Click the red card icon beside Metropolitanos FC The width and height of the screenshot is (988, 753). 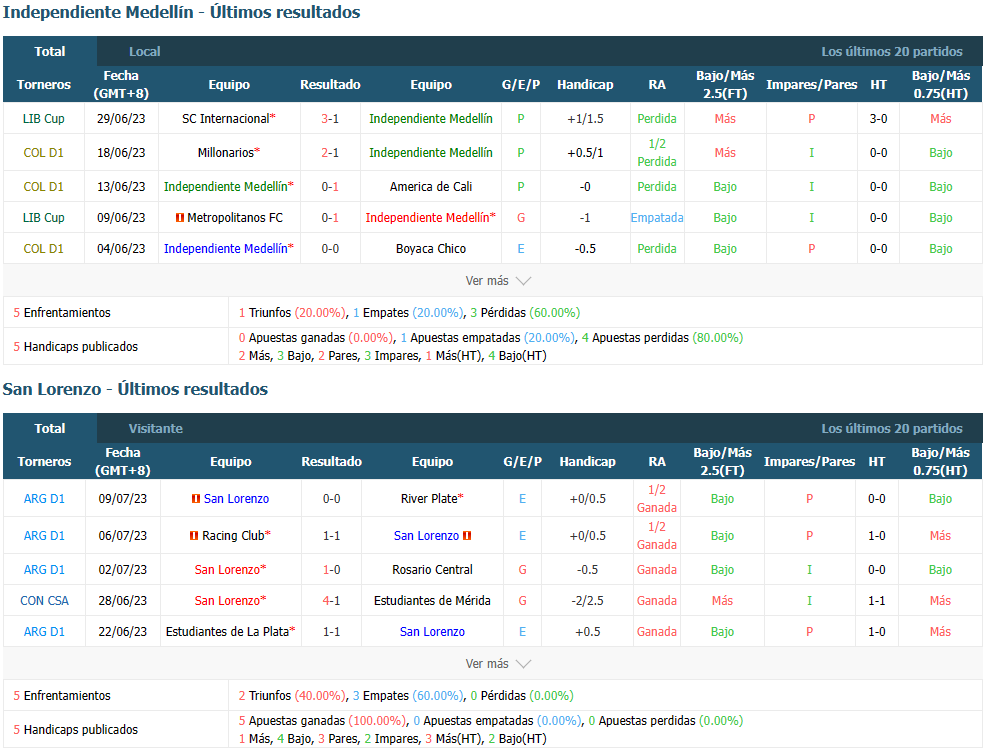point(180,218)
